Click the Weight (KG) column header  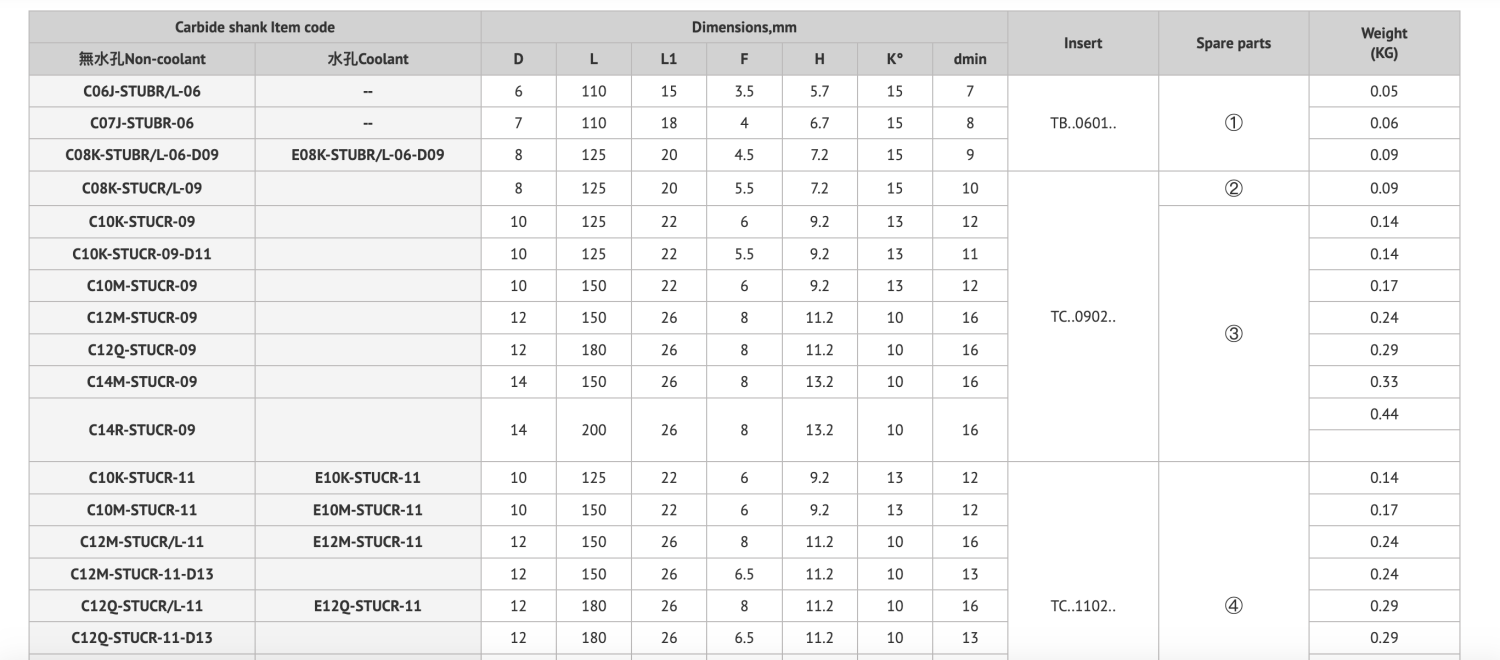[1384, 43]
